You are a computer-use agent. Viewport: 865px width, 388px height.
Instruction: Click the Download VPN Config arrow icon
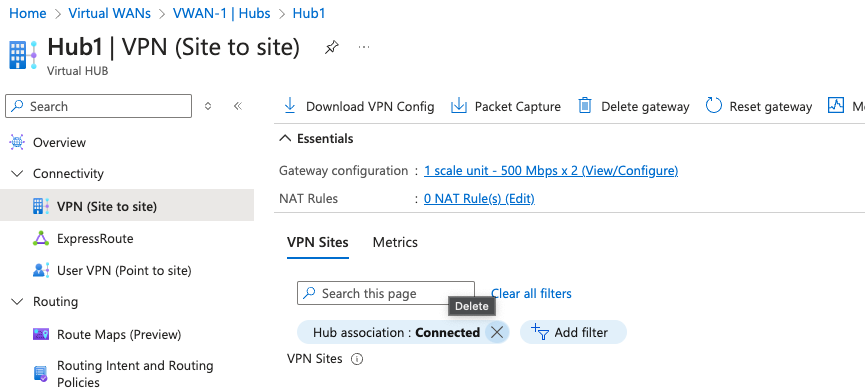(290, 106)
